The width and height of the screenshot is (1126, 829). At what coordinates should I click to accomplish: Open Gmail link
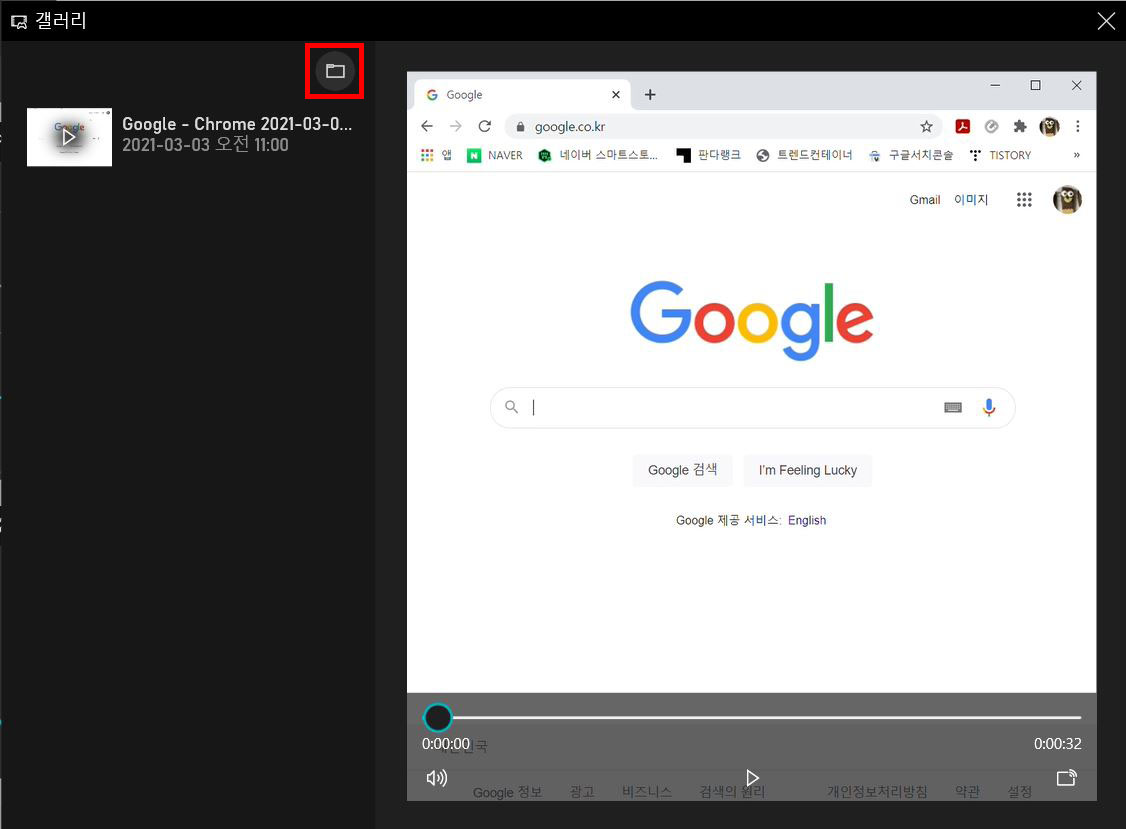click(925, 200)
